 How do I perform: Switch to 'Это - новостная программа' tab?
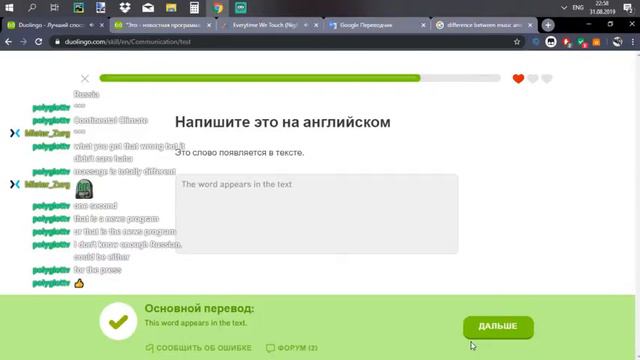(x=162, y=25)
